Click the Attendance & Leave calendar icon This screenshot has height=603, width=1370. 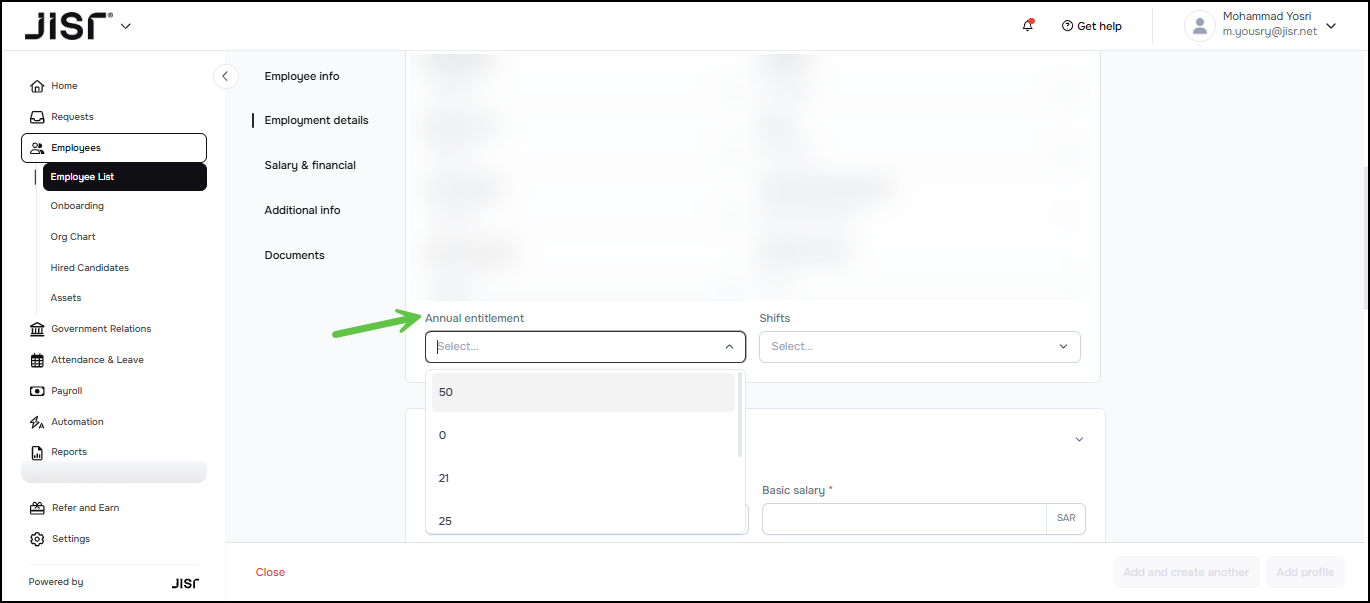click(x=37, y=360)
